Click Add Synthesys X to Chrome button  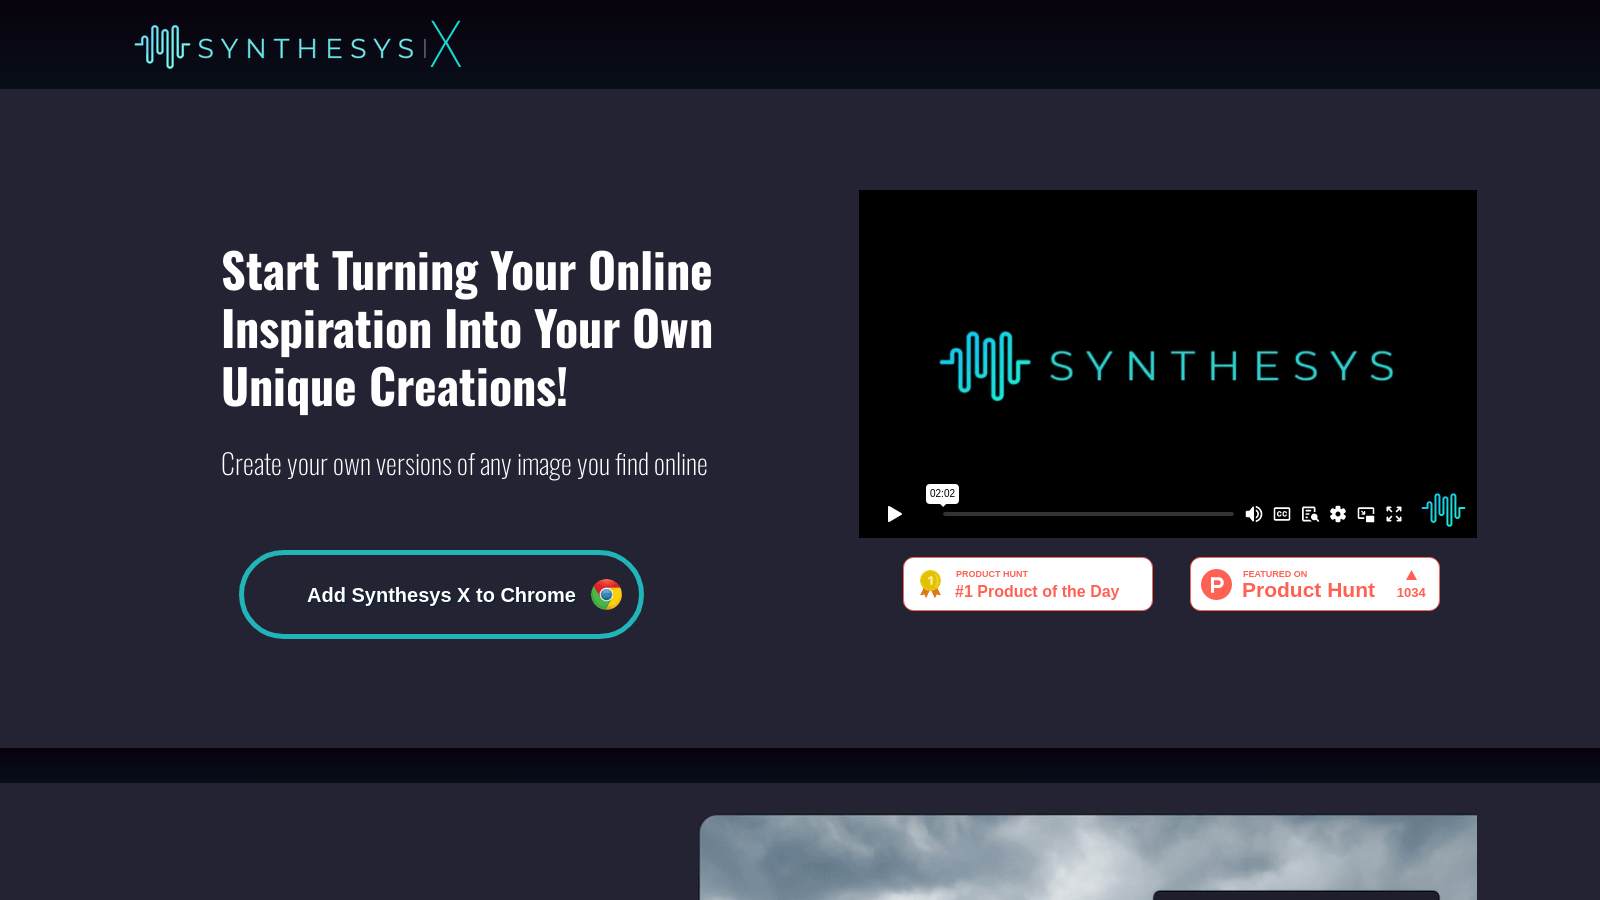click(x=441, y=594)
